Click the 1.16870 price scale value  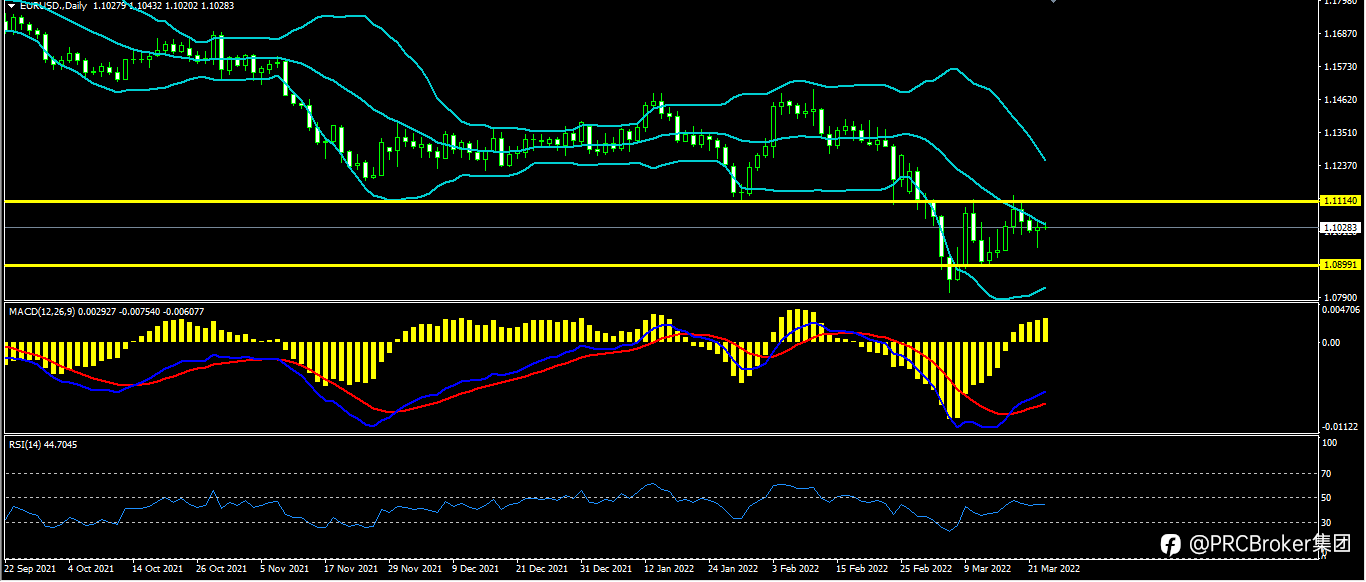tap(1340, 34)
